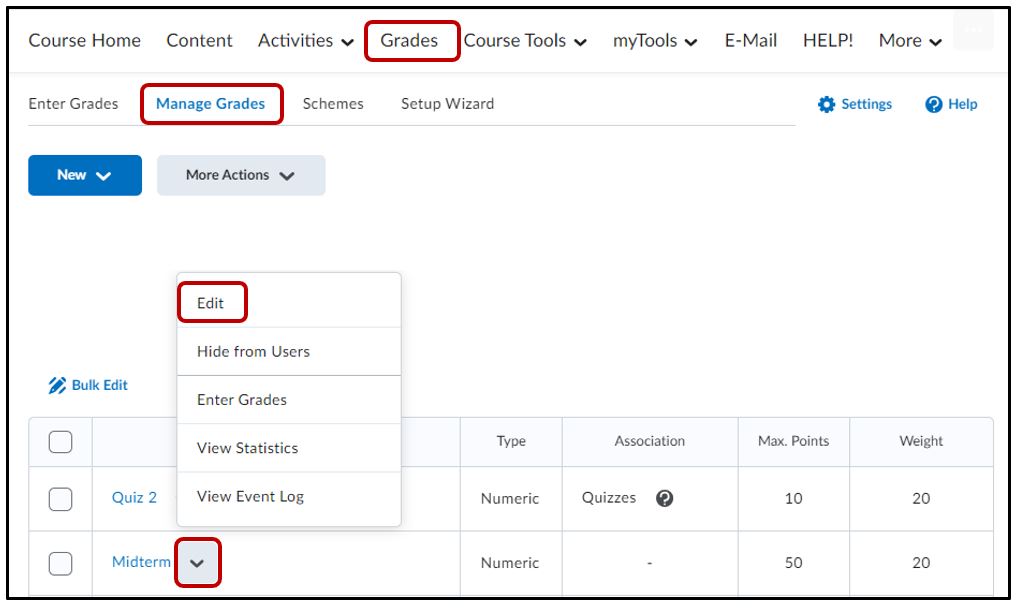1018x608 pixels.
Task: Click the Help question mark icon
Action: [x=934, y=105]
